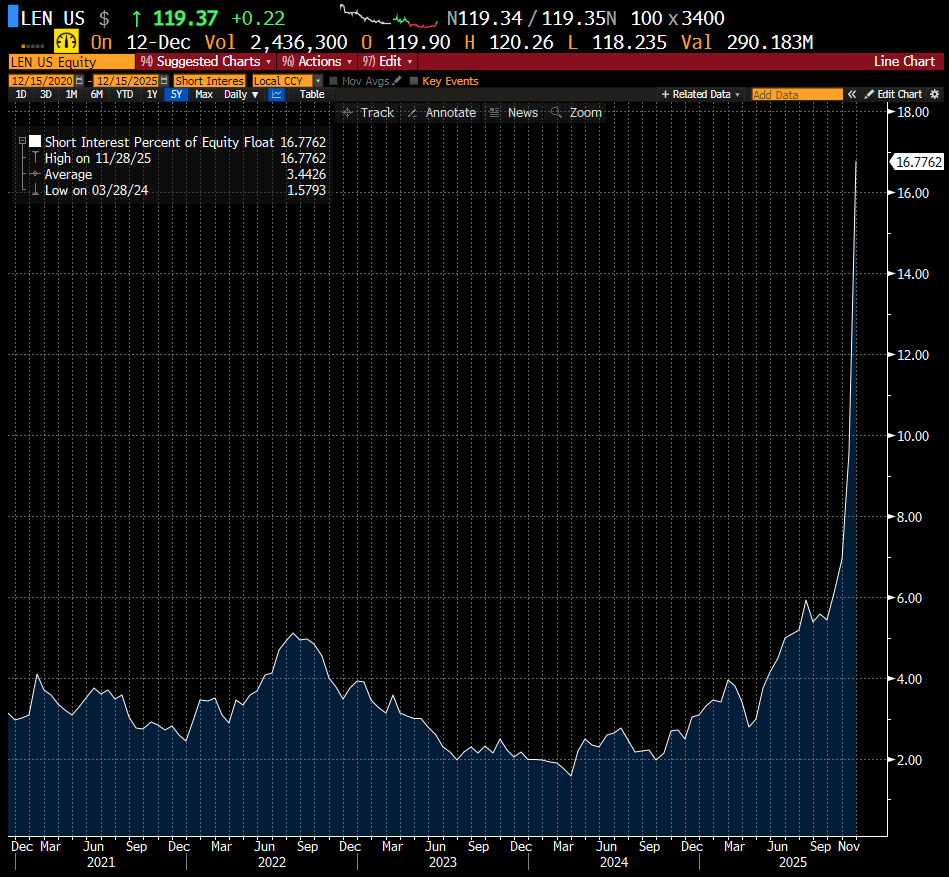The width and height of the screenshot is (949, 877).
Task: Click the 2023 year axis label
Action: [442, 862]
